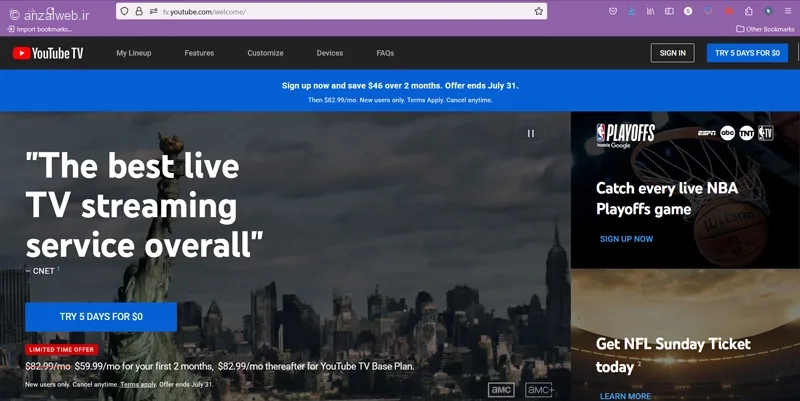
Task: Open the Other Bookmarks folder
Action: click(765, 29)
